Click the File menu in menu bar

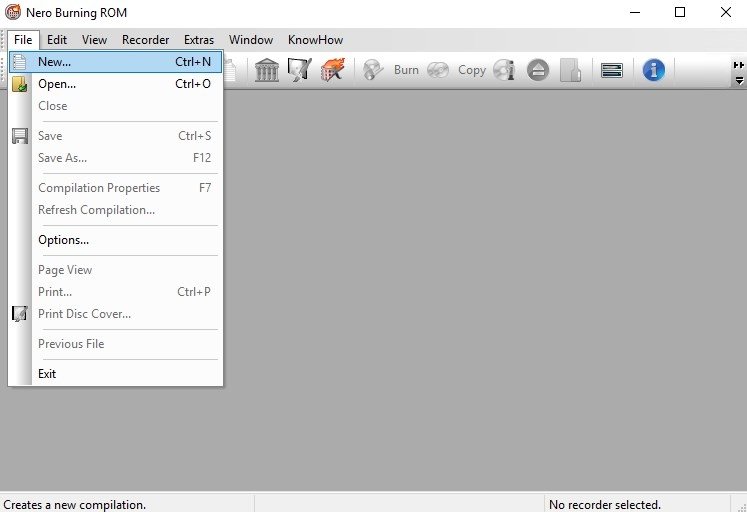[x=23, y=40]
